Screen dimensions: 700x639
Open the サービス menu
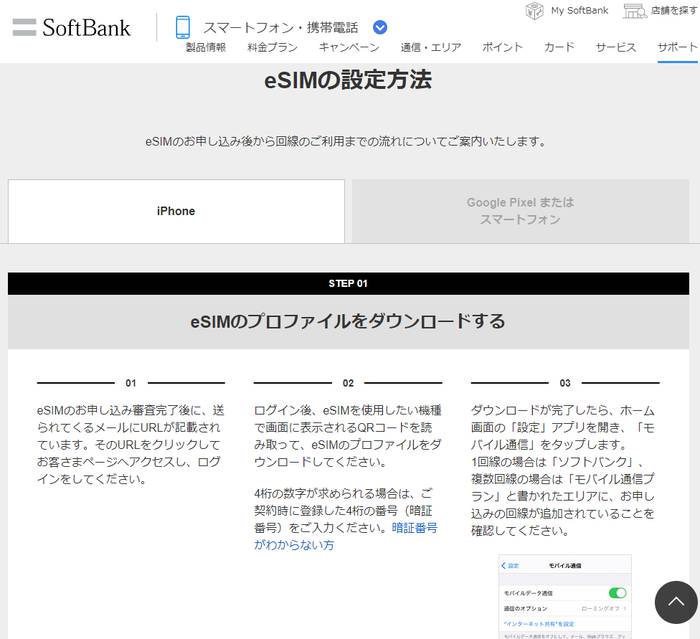coord(616,47)
